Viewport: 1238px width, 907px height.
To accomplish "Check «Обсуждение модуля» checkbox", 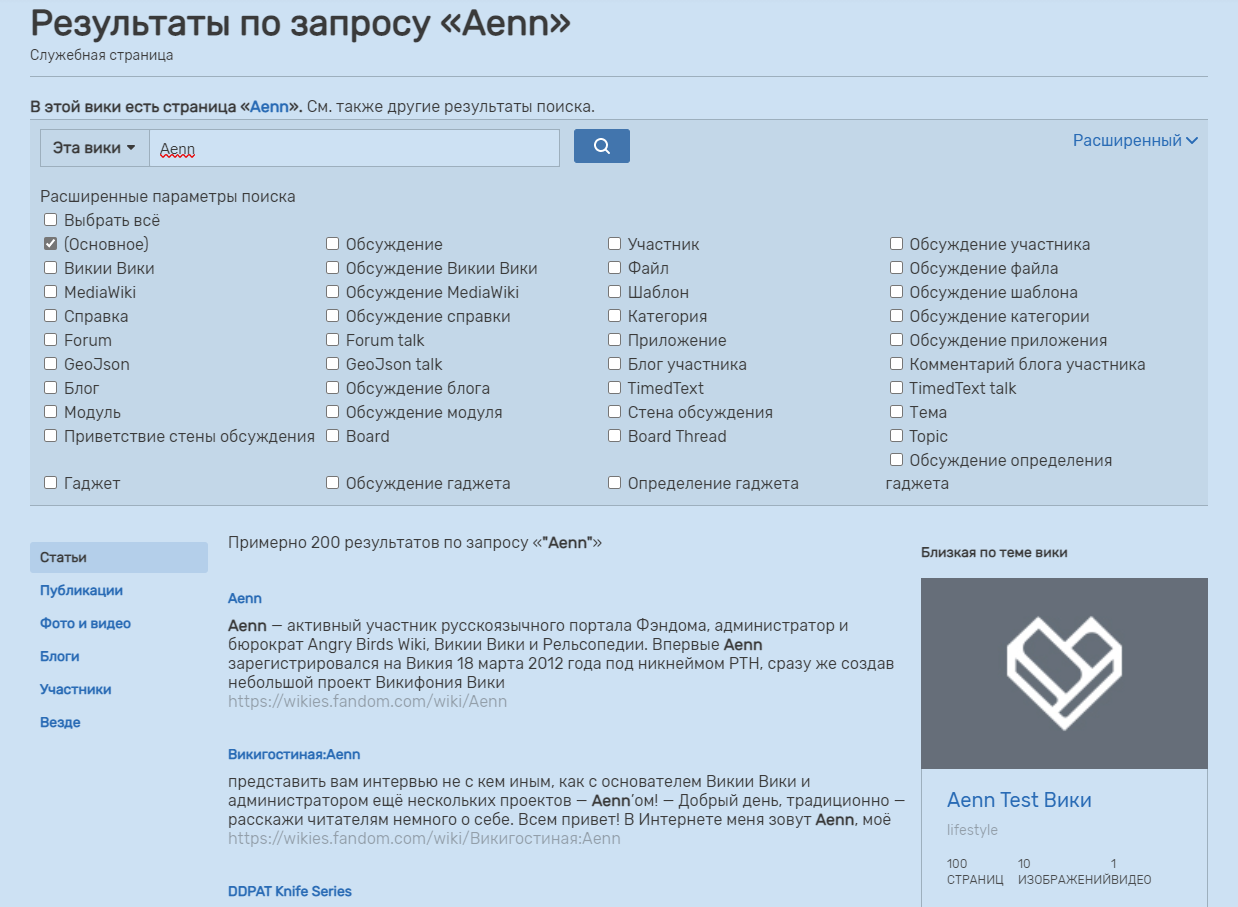I will click(332, 412).
